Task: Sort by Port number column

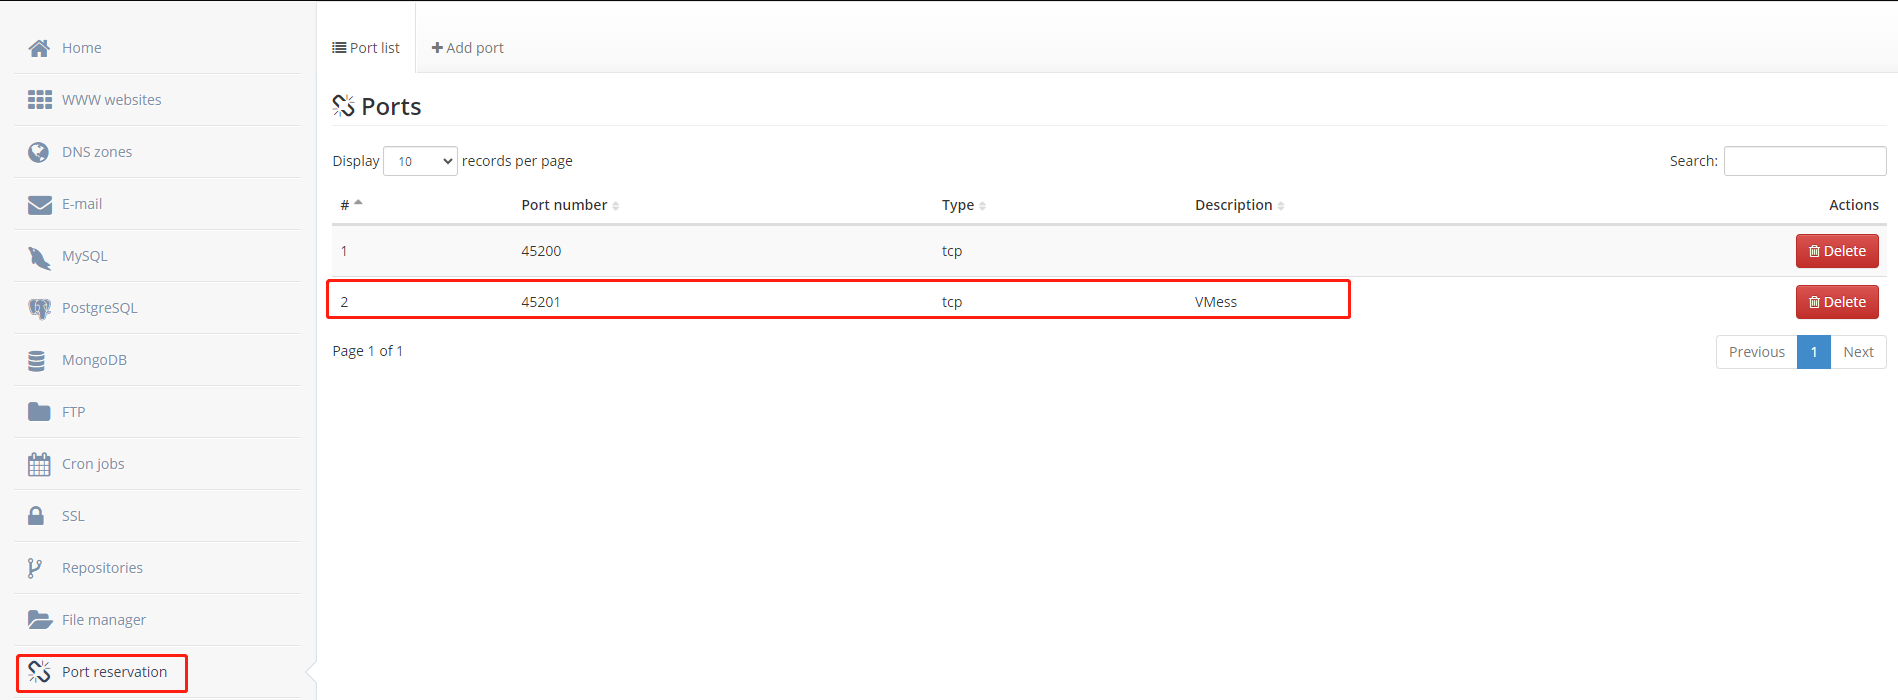Action: (x=570, y=205)
